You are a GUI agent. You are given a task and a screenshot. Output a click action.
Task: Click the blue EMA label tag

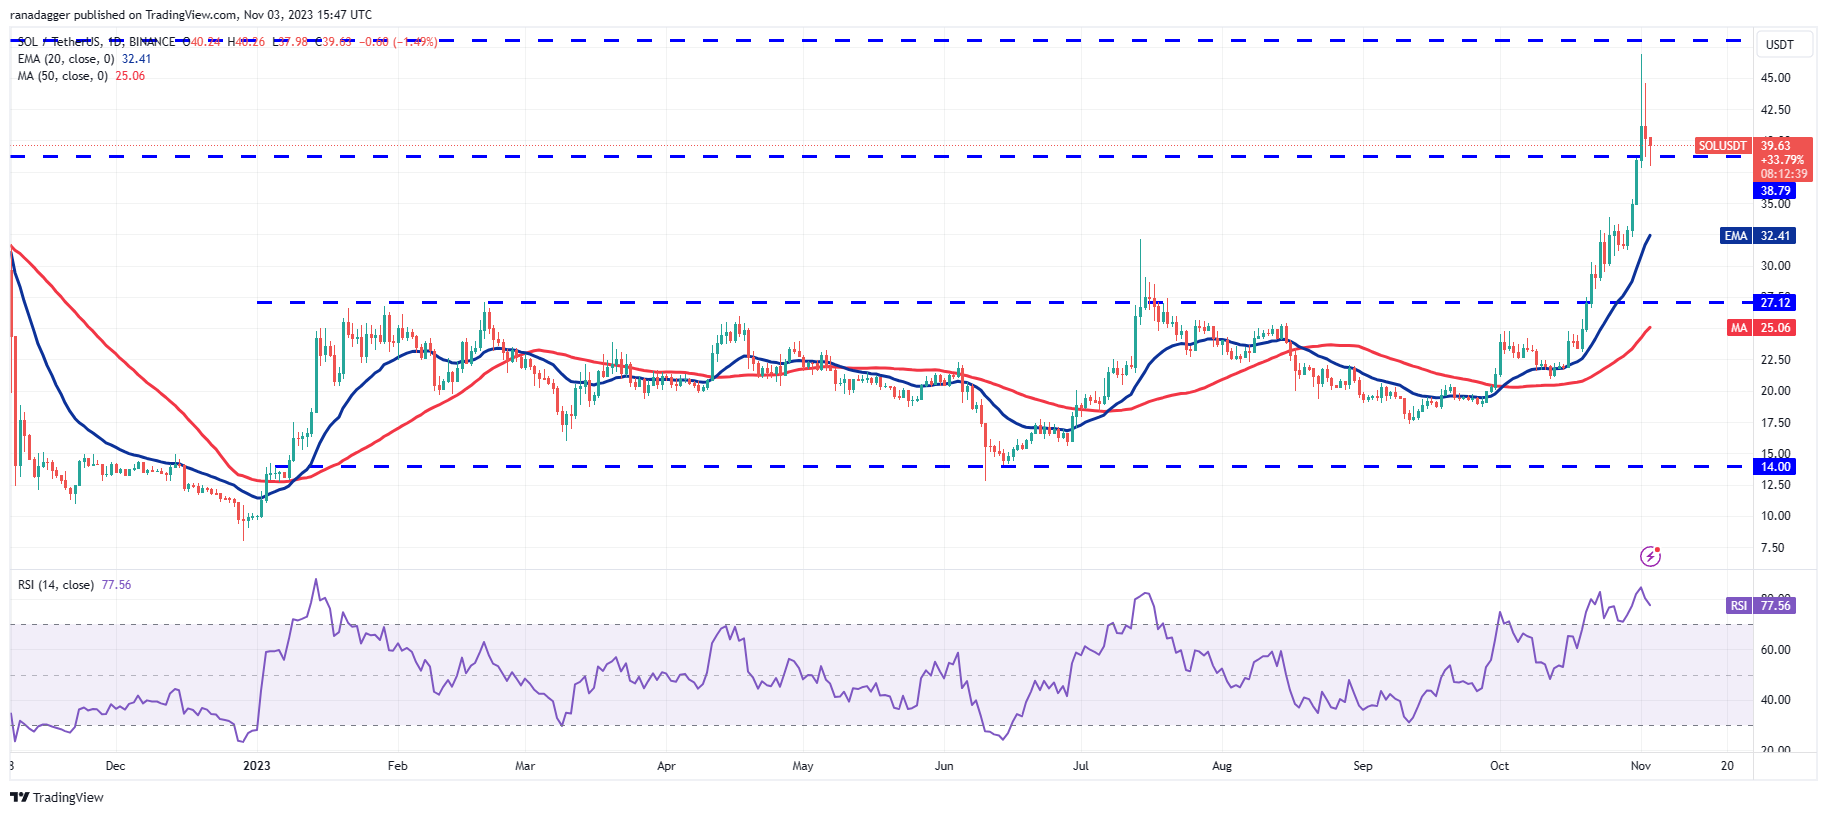(1735, 236)
